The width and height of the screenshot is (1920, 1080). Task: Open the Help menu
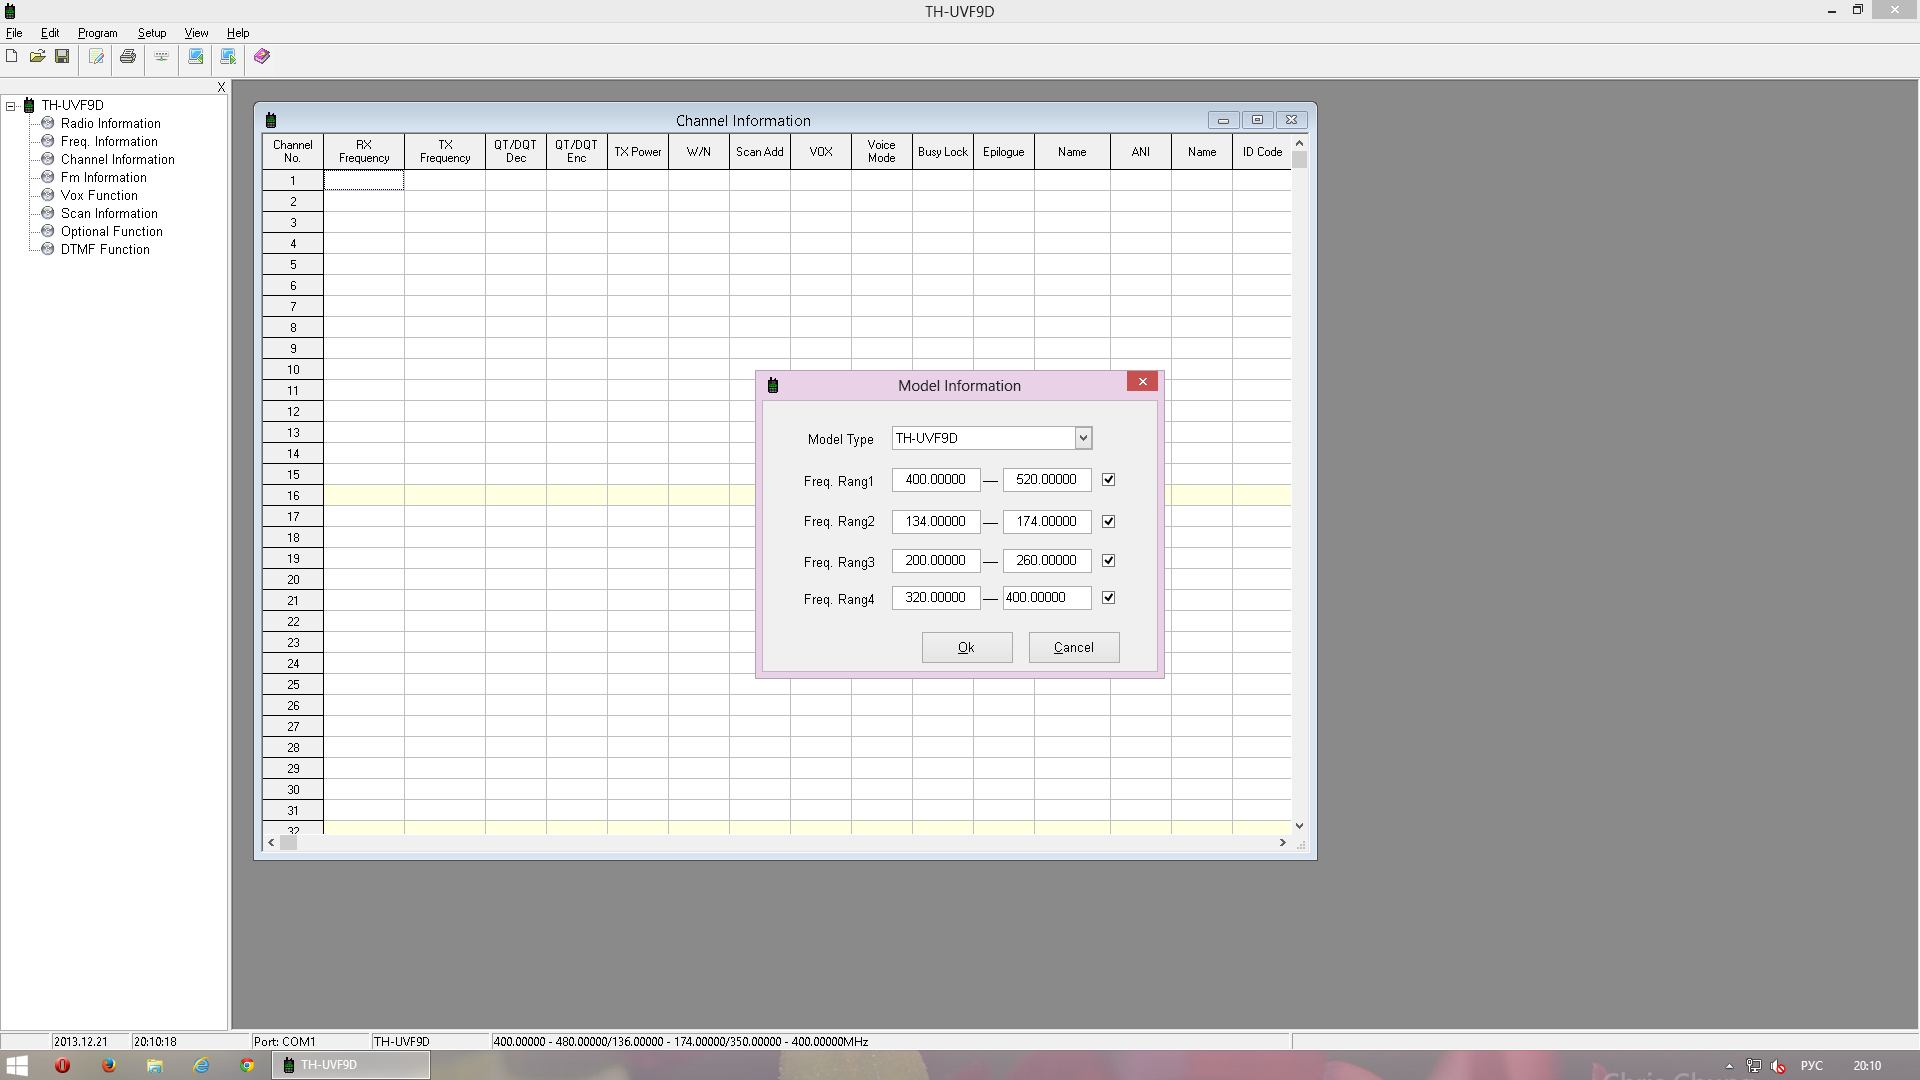(238, 33)
